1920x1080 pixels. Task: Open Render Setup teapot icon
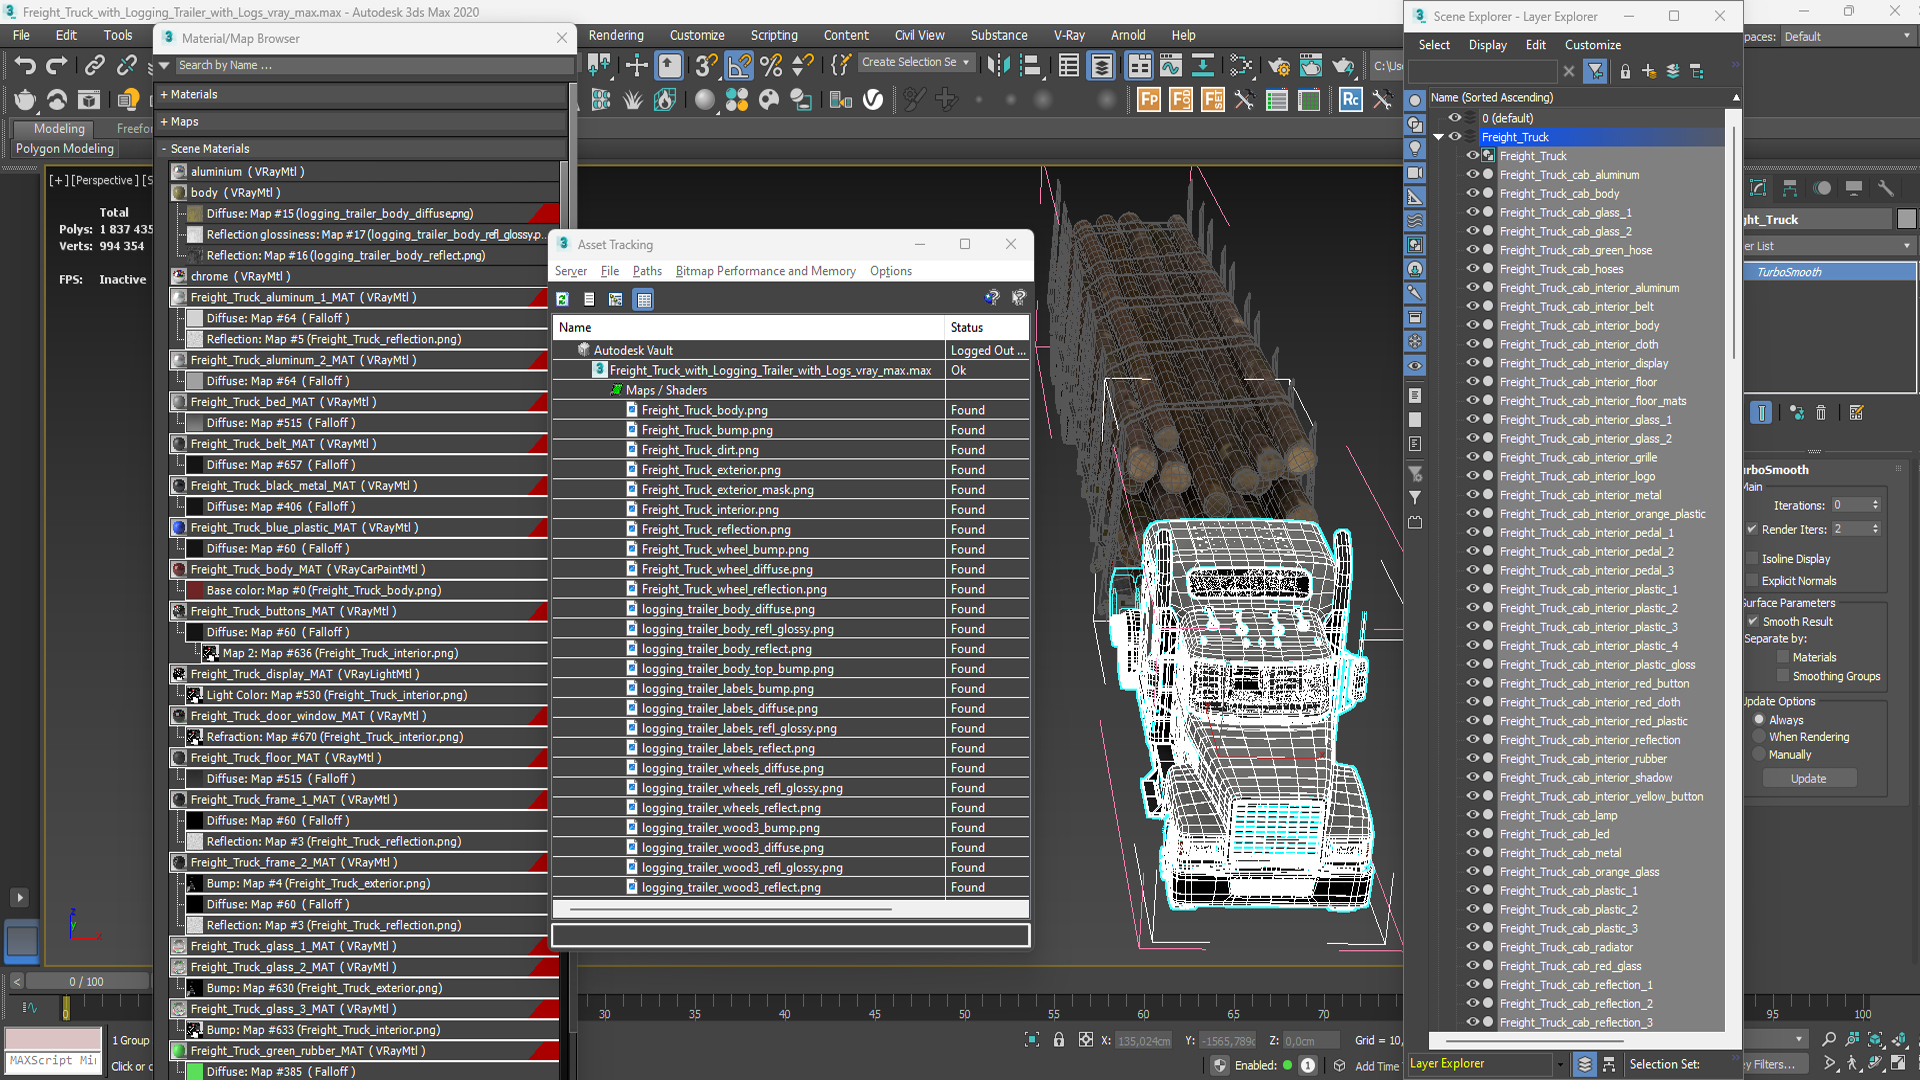tap(1279, 66)
